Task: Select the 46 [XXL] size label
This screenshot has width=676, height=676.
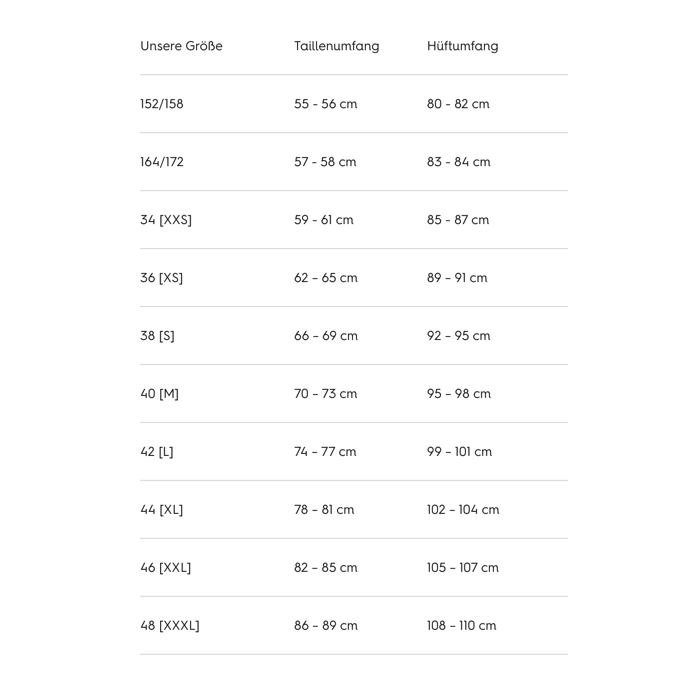Action: [165, 568]
